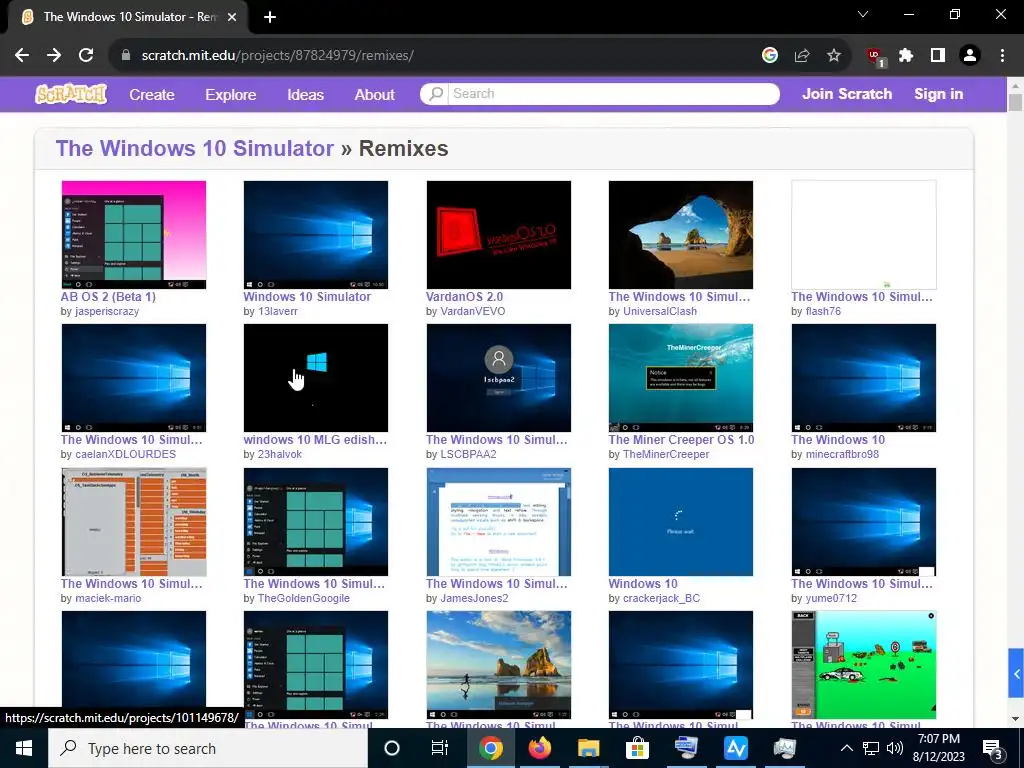The width and height of the screenshot is (1024, 768).
Task: Open The Windows 10 Simulator title link
Action: [x=195, y=148]
